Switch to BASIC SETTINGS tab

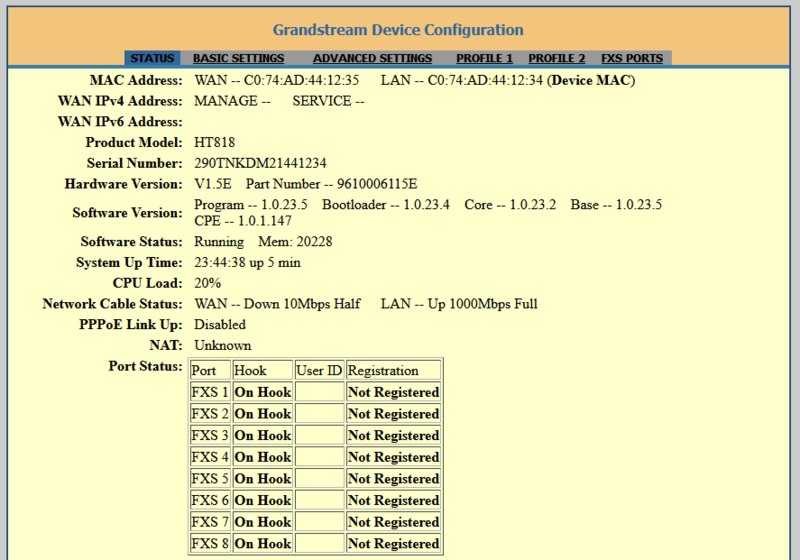[x=238, y=58]
